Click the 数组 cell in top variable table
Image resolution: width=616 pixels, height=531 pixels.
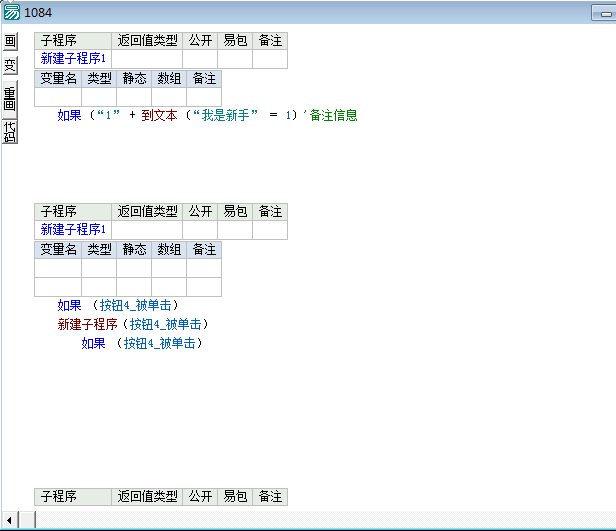click(169, 97)
